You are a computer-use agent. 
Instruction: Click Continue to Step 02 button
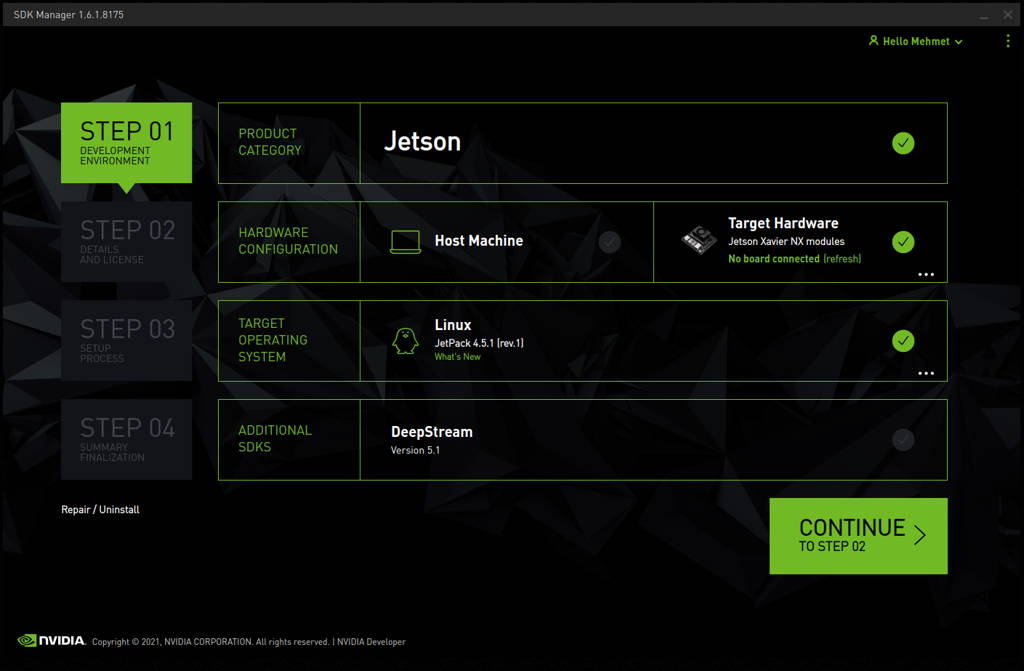(858, 536)
